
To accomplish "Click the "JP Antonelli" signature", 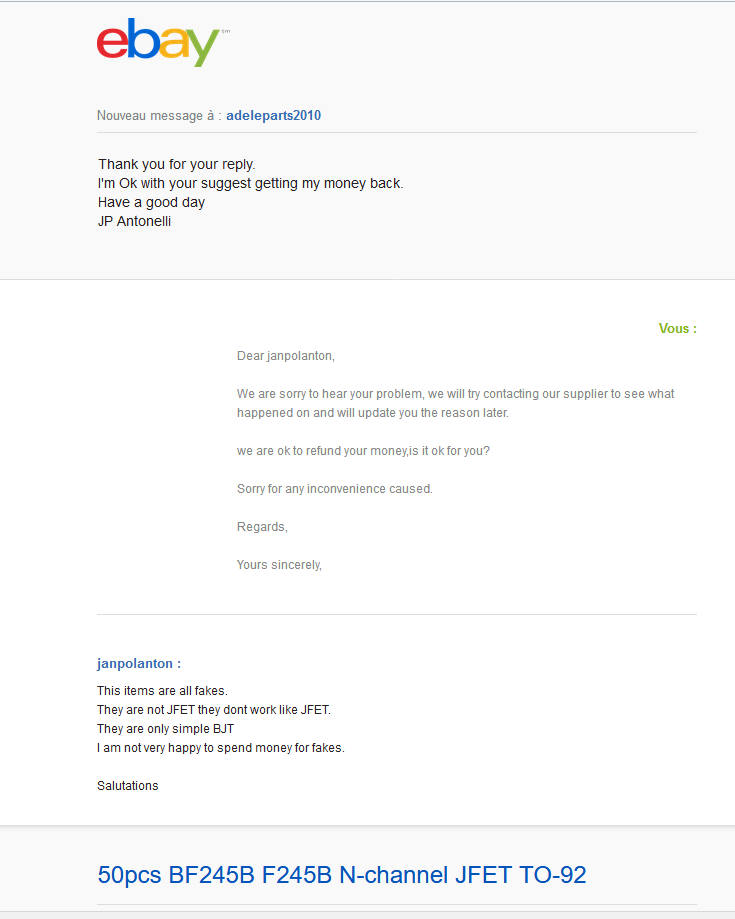I will (x=135, y=221).
